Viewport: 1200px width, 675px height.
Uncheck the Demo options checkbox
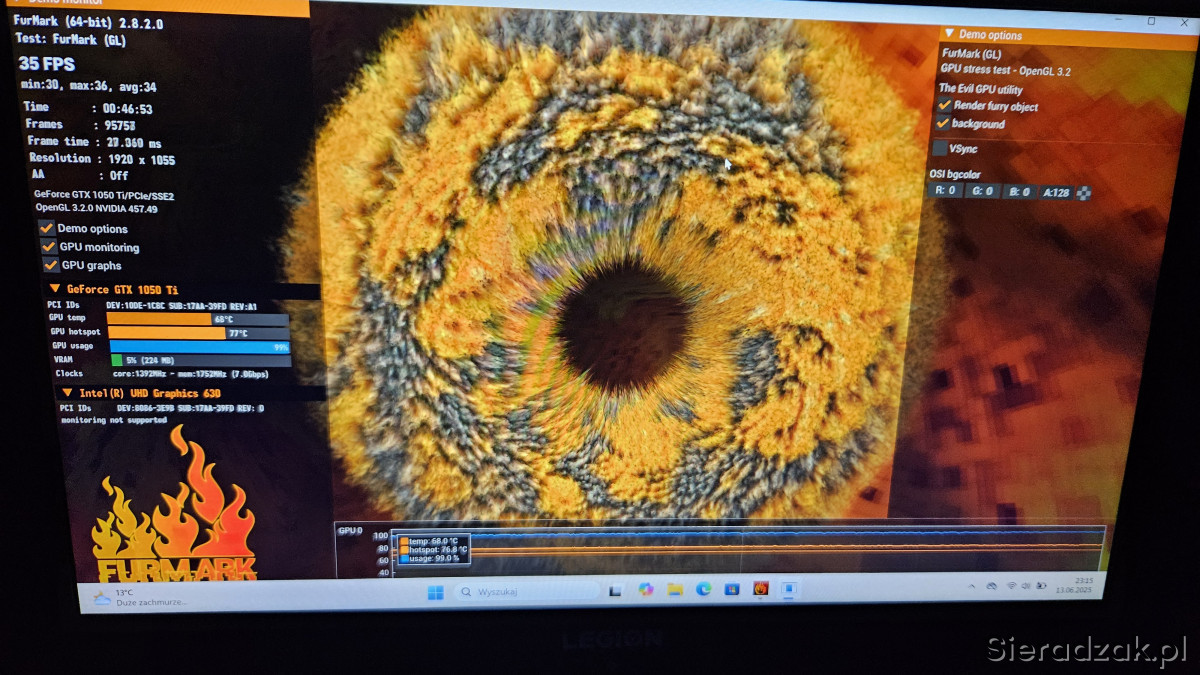click(x=46, y=228)
